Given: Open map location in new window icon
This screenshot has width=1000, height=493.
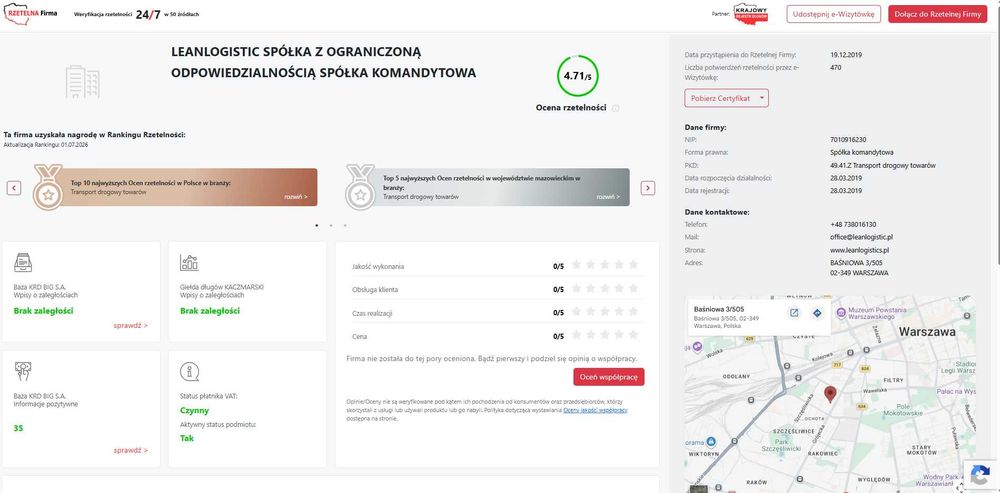Looking at the screenshot, I should tap(794, 313).
